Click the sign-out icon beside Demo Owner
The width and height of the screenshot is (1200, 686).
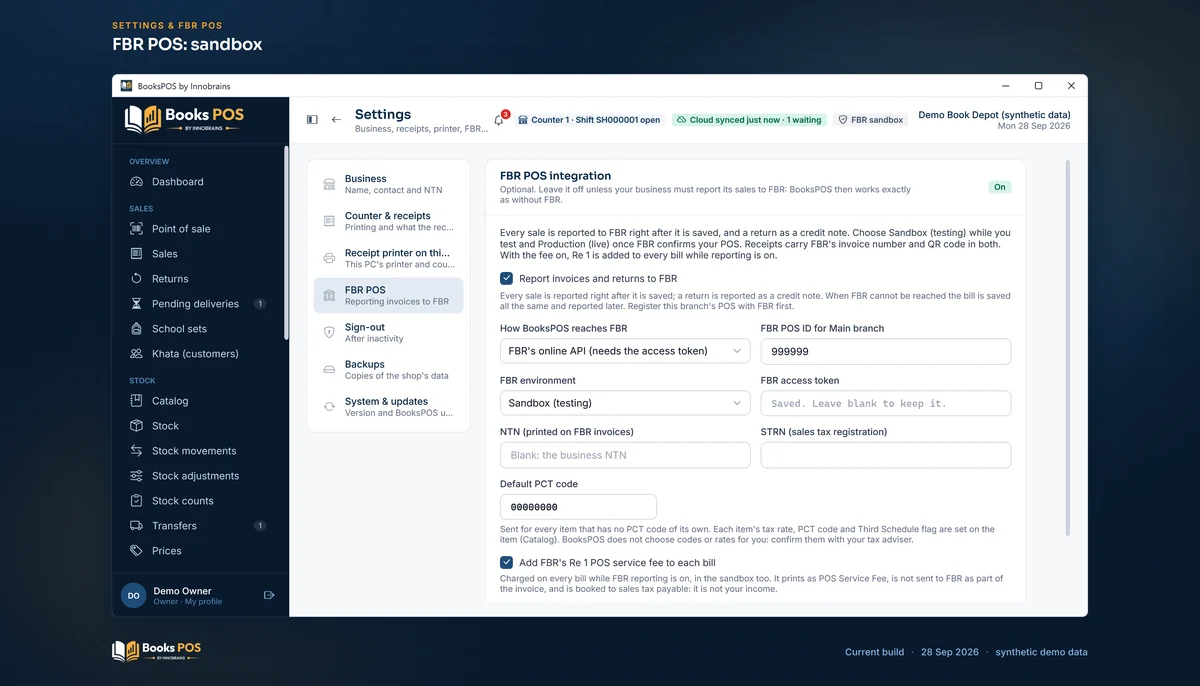pyautogui.click(x=269, y=595)
